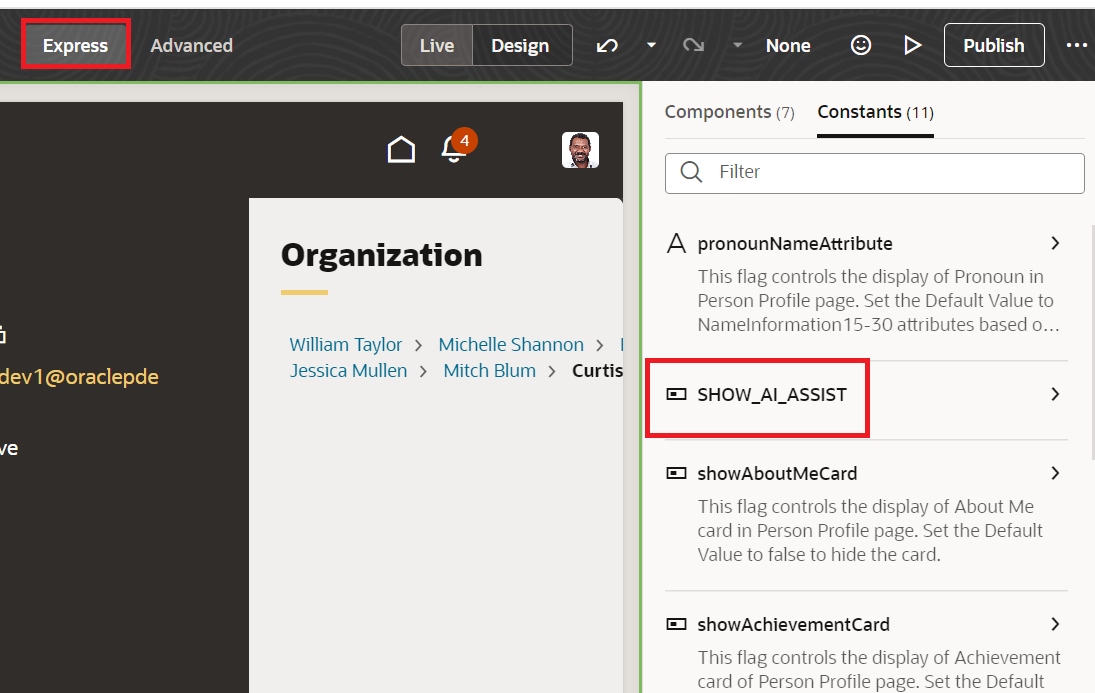Screen dimensions: 1095x693
Task: Expand the pronounNameAttribute constant
Action: click(1055, 243)
